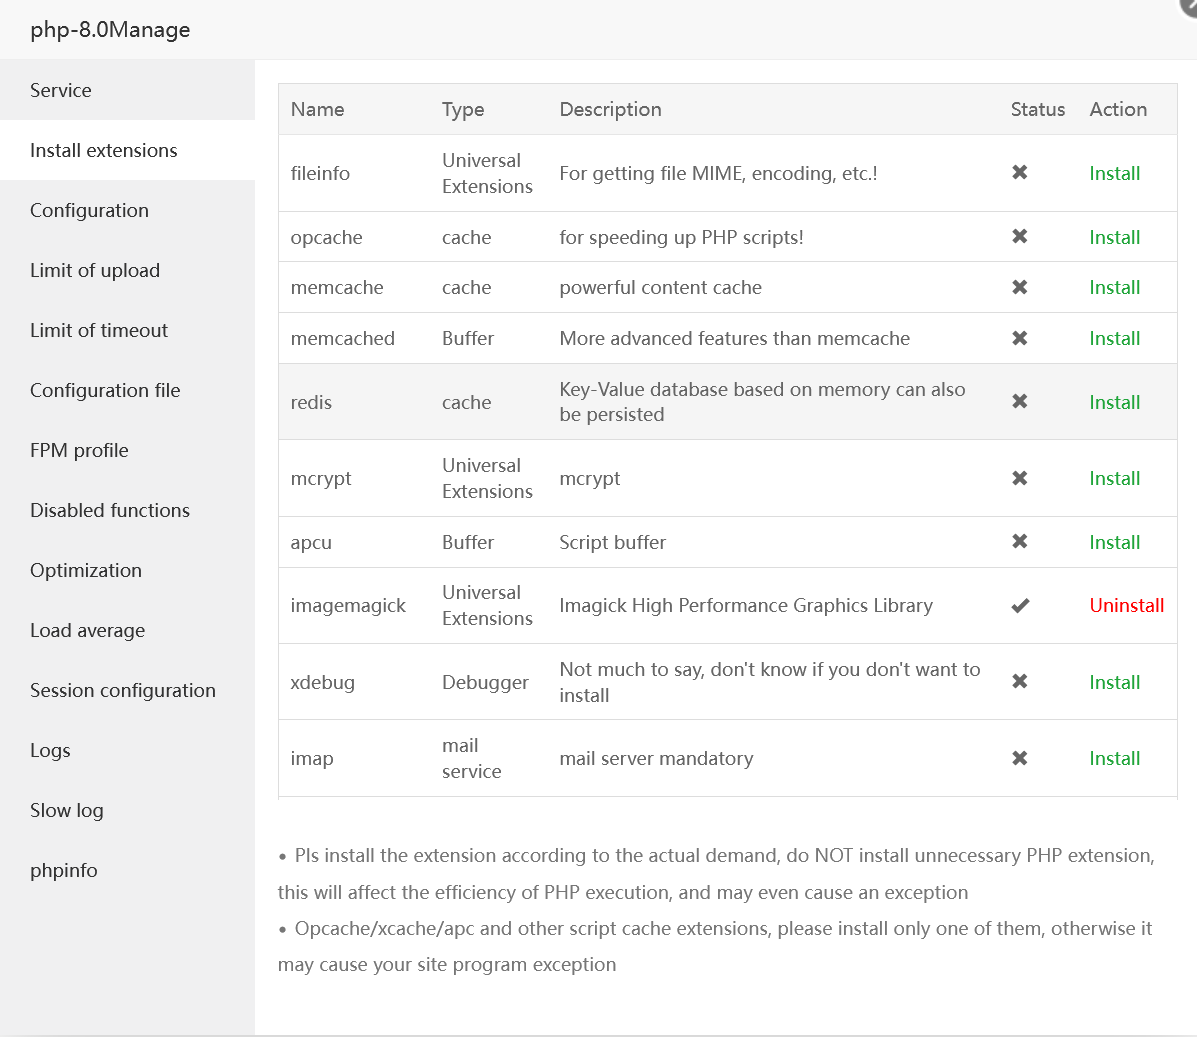The width and height of the screenshot is (1197, 1037).
Task: Click the fileinfo not-installed status icon
Action: click(1019, 173)
